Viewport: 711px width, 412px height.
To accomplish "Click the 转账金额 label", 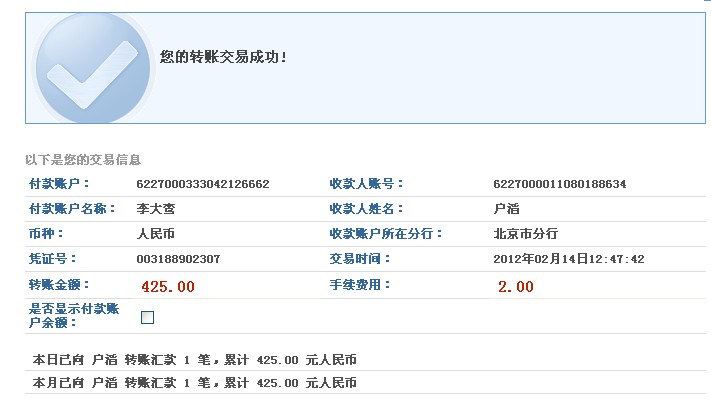I will (59, 285).
